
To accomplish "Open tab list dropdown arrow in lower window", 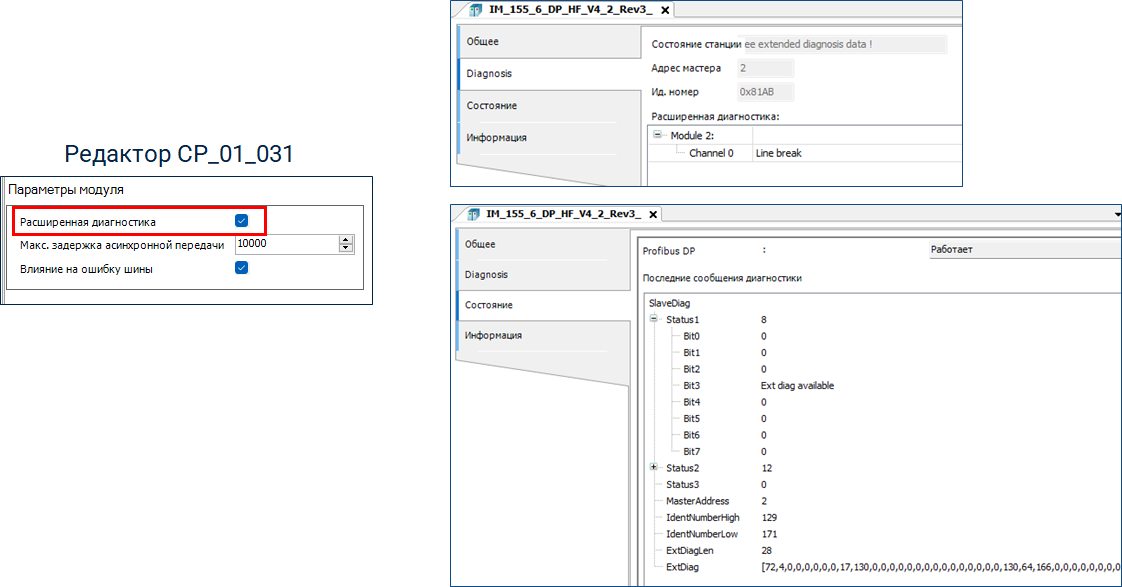I will click(1117, 214).
